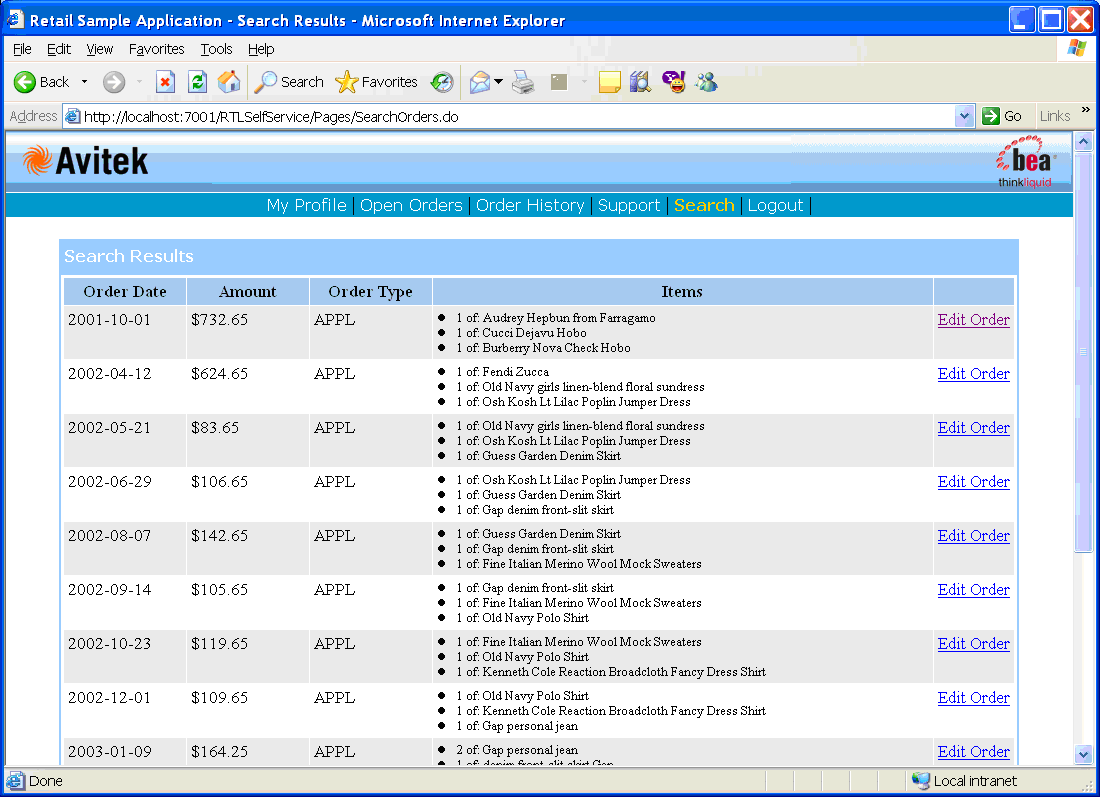Viewport: 1100px width, 797px height.
Task: Edit Order for 2003-01-09
Action: (974, 752)
